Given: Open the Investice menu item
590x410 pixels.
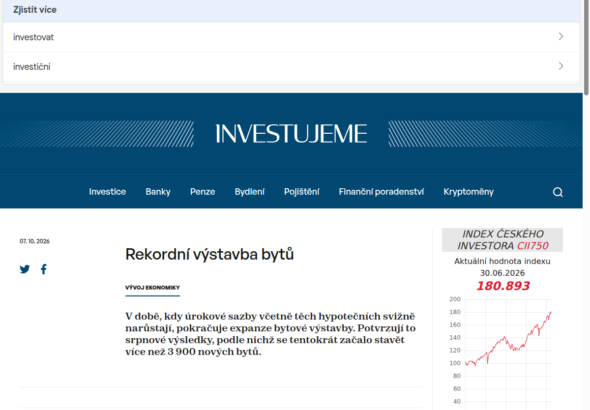Looking at the screenshot, I should point(107,192).
